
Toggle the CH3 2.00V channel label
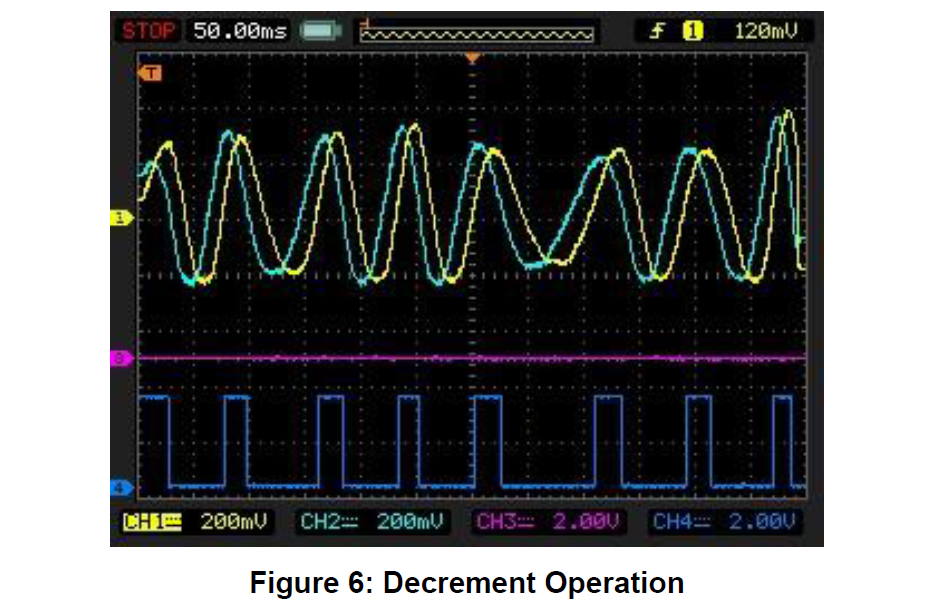click(549, 521)
